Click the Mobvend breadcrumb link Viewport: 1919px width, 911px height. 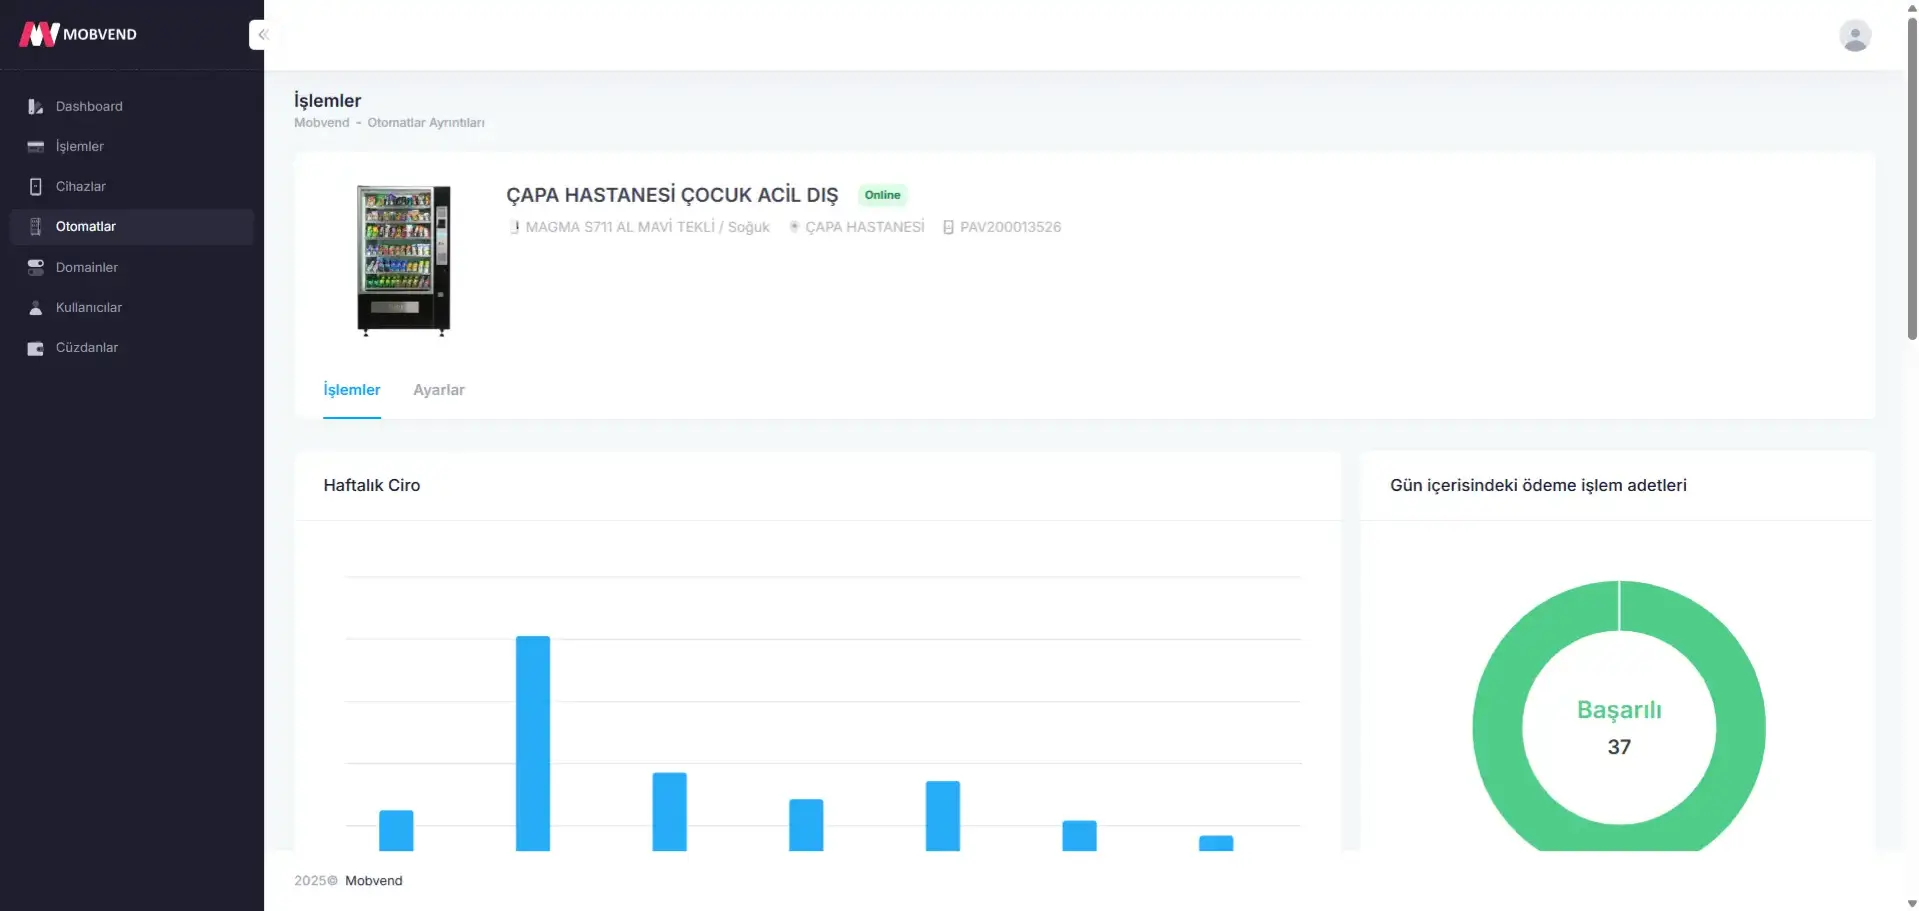(x=321, y=123)
